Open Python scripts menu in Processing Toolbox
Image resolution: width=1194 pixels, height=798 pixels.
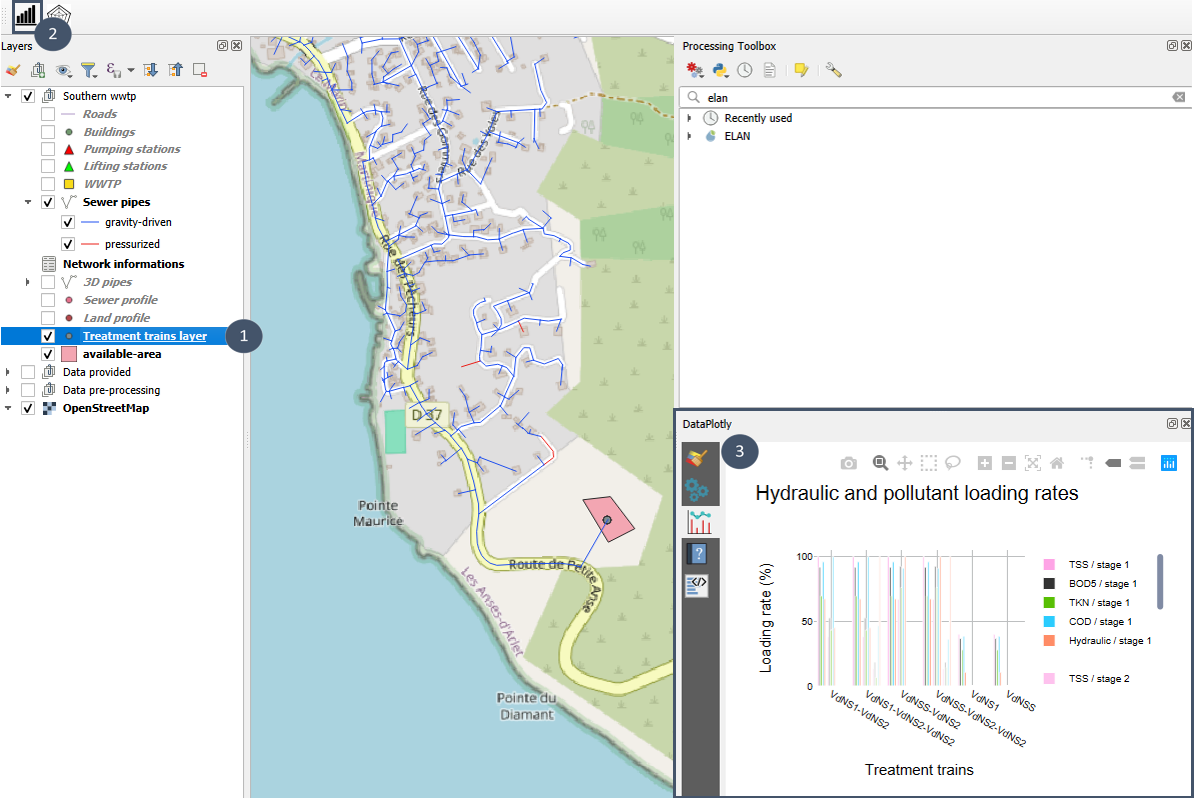(x=720, y=70)
